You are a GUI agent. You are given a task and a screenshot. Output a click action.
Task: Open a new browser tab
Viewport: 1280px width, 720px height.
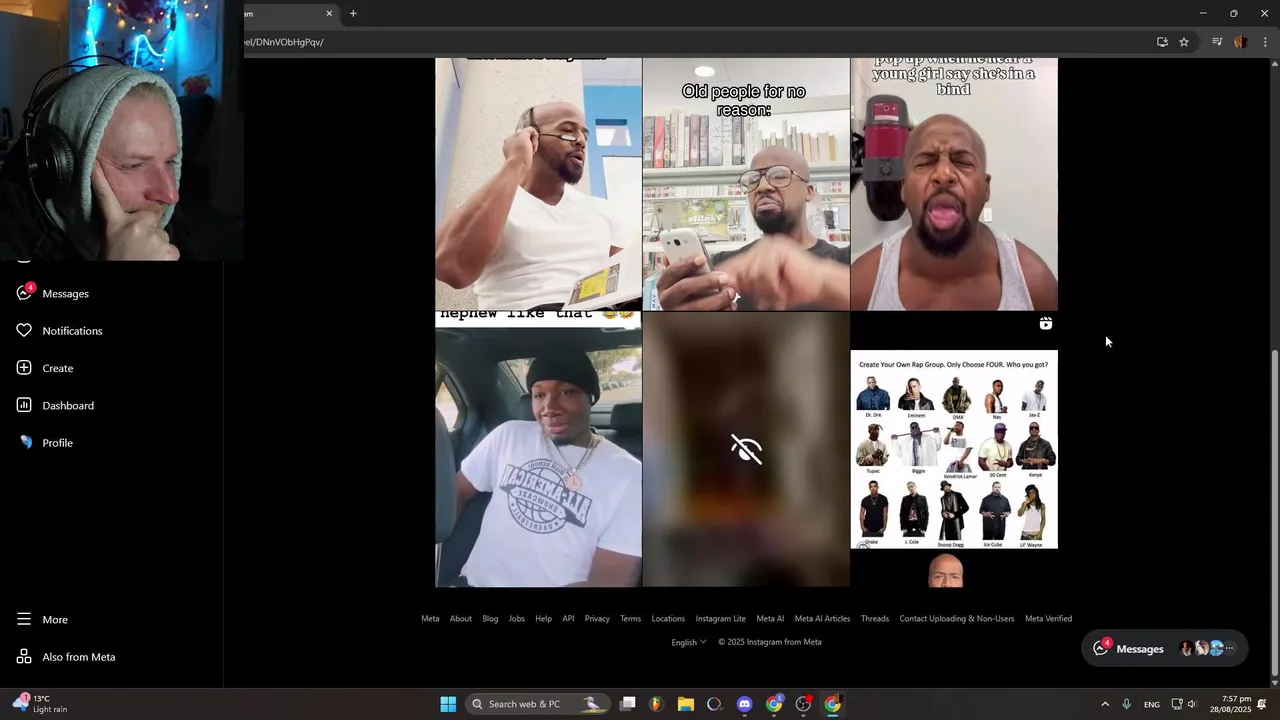pyautogui.click(x=353, y=14)
